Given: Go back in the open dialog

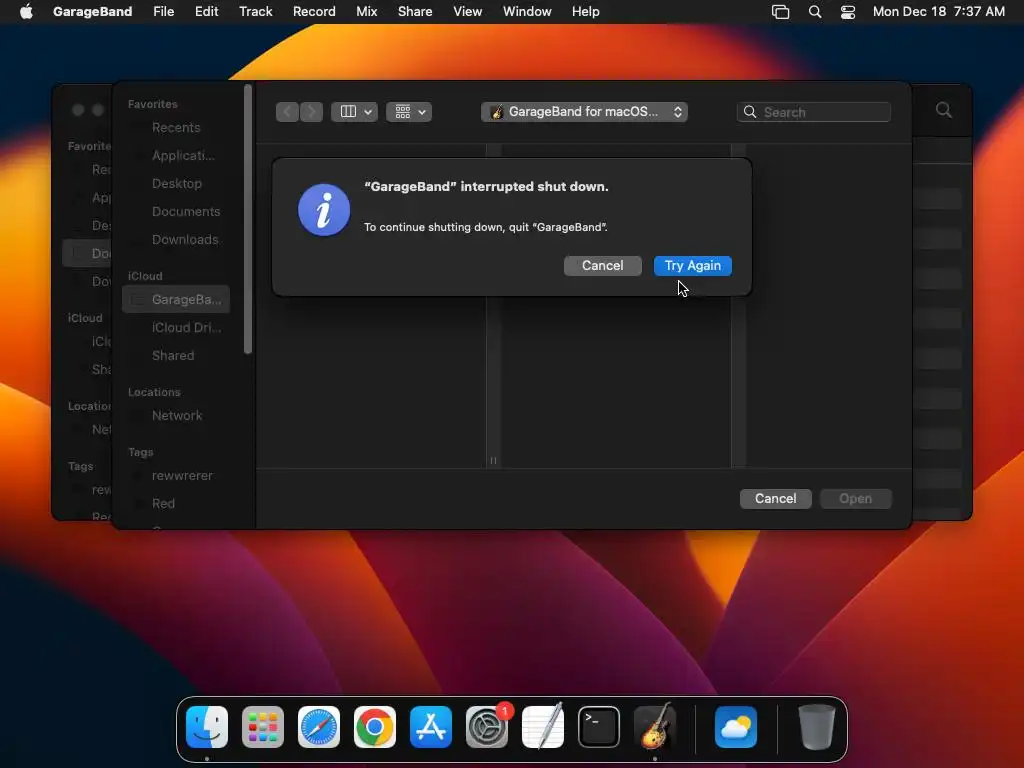Looking at the screenshot, I should [x=287, y=112].
